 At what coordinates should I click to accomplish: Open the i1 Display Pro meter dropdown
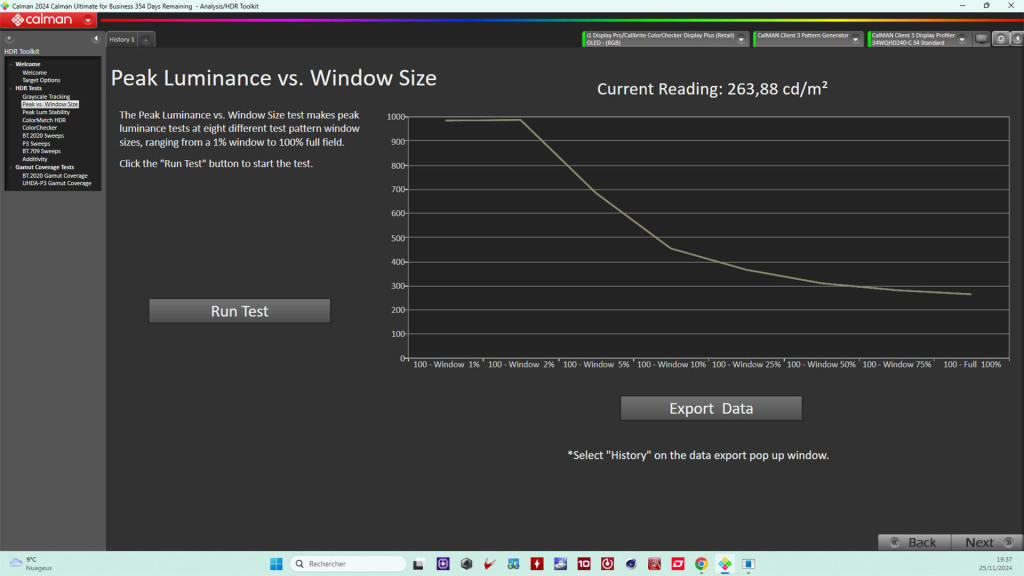click(x=741, y=39)
